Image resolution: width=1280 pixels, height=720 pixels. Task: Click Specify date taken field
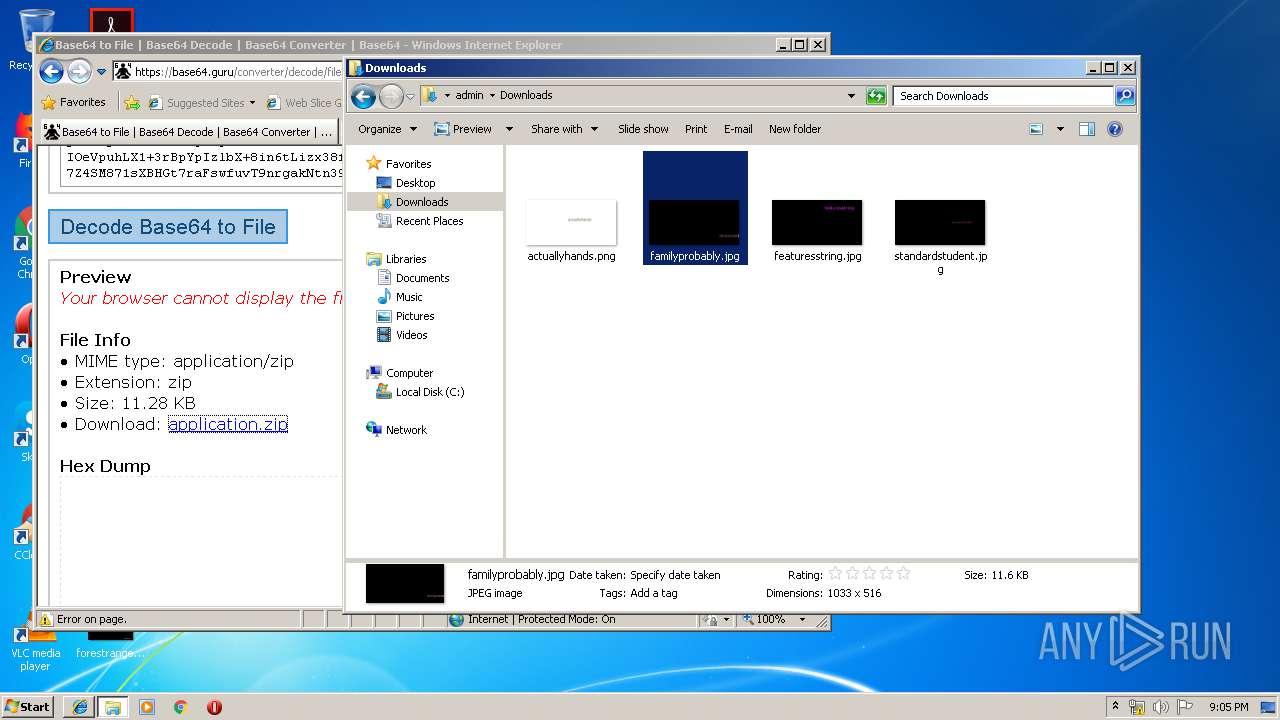tap(676, 575)
